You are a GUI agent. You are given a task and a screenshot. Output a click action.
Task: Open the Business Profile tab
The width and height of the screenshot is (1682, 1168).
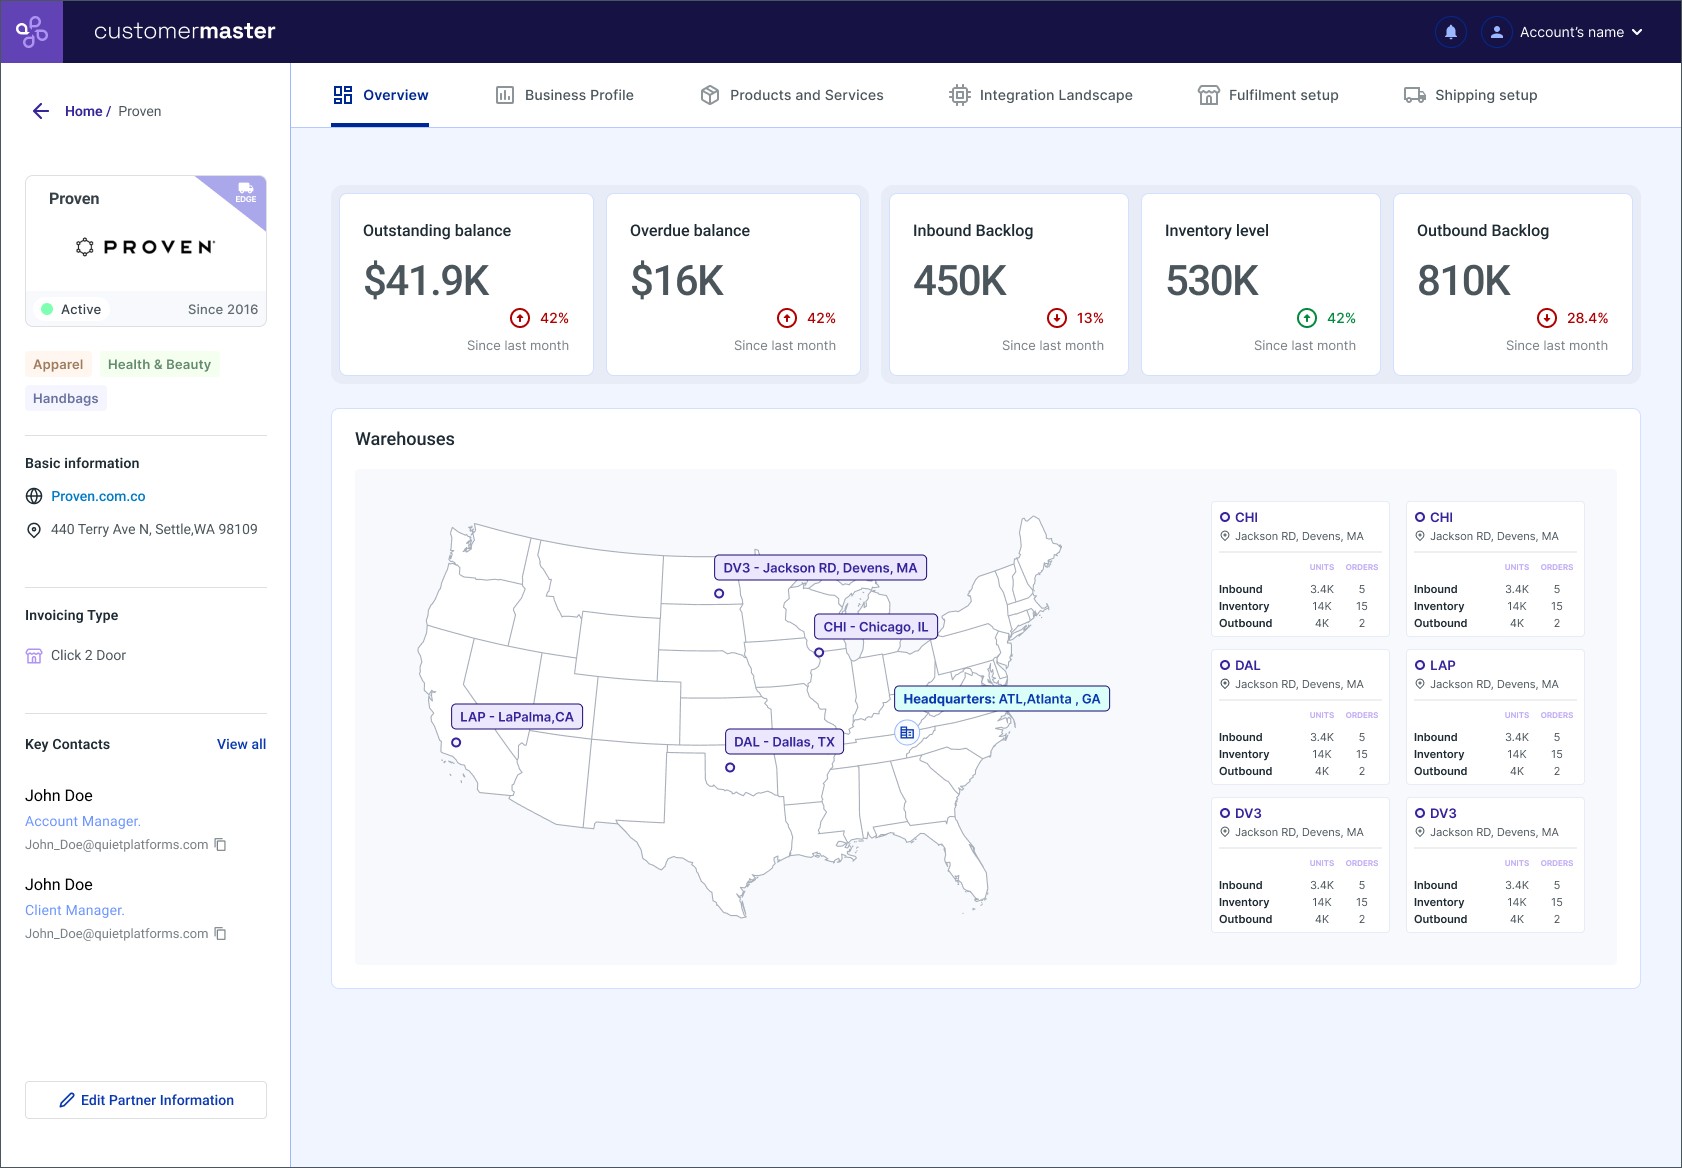pyautogui.click(x=564, y=95)
